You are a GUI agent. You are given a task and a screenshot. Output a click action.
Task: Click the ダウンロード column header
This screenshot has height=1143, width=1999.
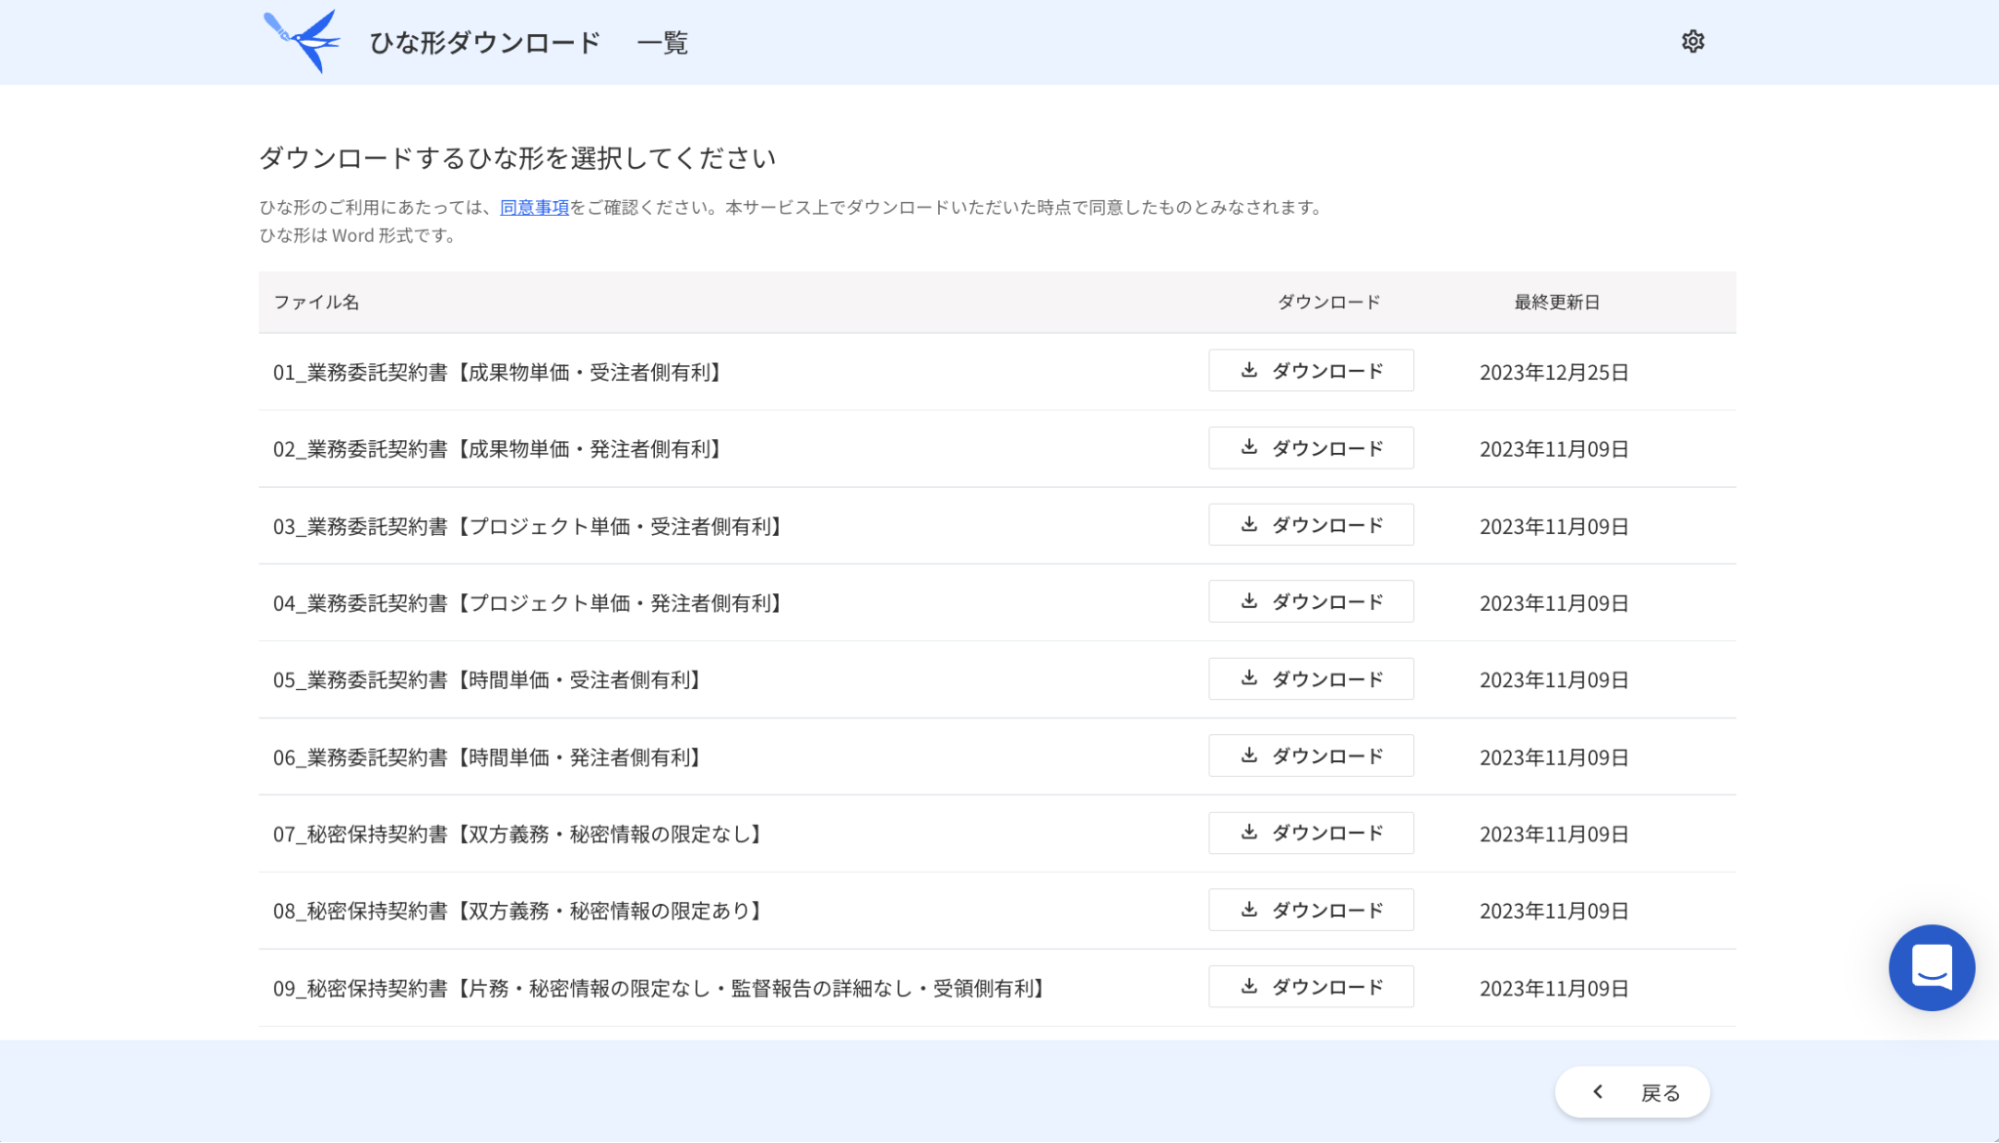point(1328,302)
